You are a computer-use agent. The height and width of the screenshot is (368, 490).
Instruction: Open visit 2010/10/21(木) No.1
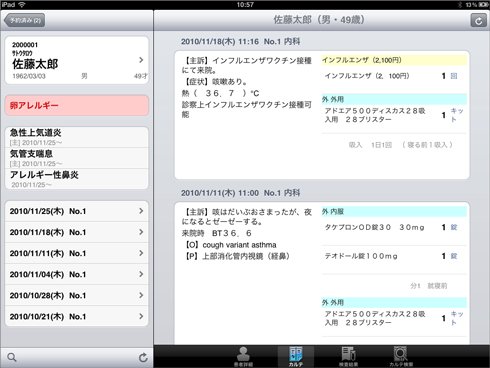coord(77,316)
